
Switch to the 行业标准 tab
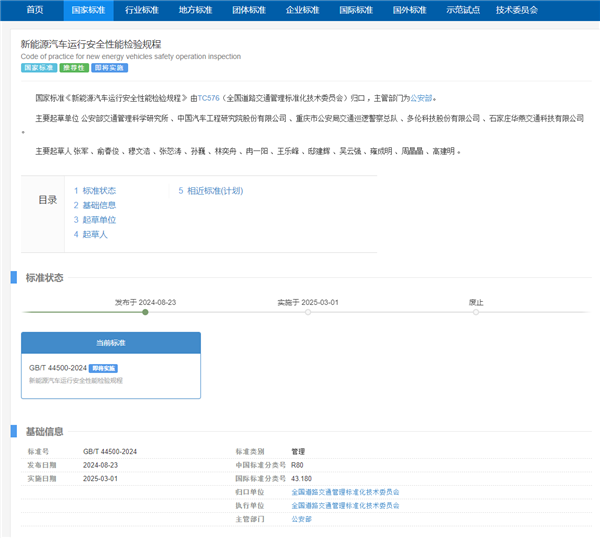click(x=141, y=9)
